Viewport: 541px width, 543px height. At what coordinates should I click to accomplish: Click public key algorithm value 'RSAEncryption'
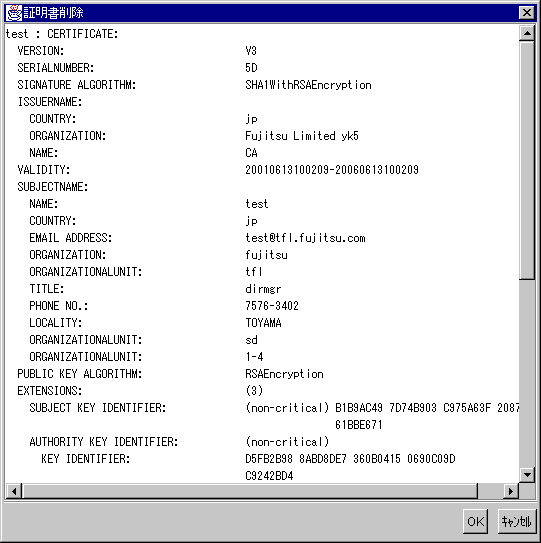point(284,374)
